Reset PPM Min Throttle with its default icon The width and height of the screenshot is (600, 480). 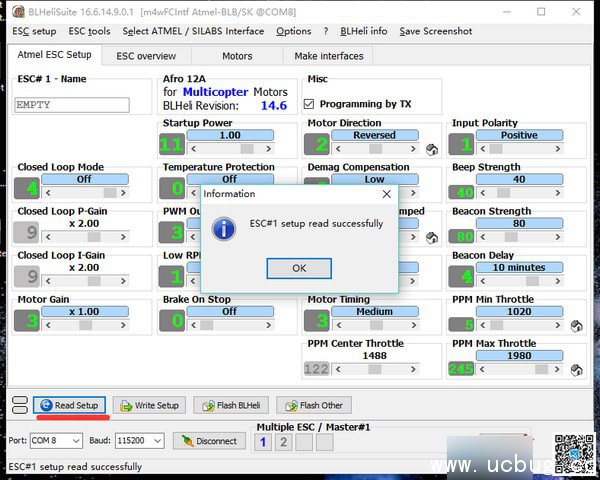pyautogui.click(x=576, y=326)
